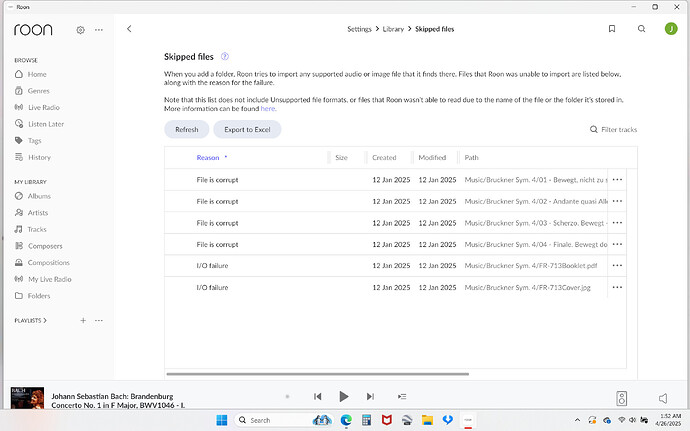Click the Compositions icon in sidebar
Image resolution: width=690 pixels, height=431 pixels.
coord(18,262)
